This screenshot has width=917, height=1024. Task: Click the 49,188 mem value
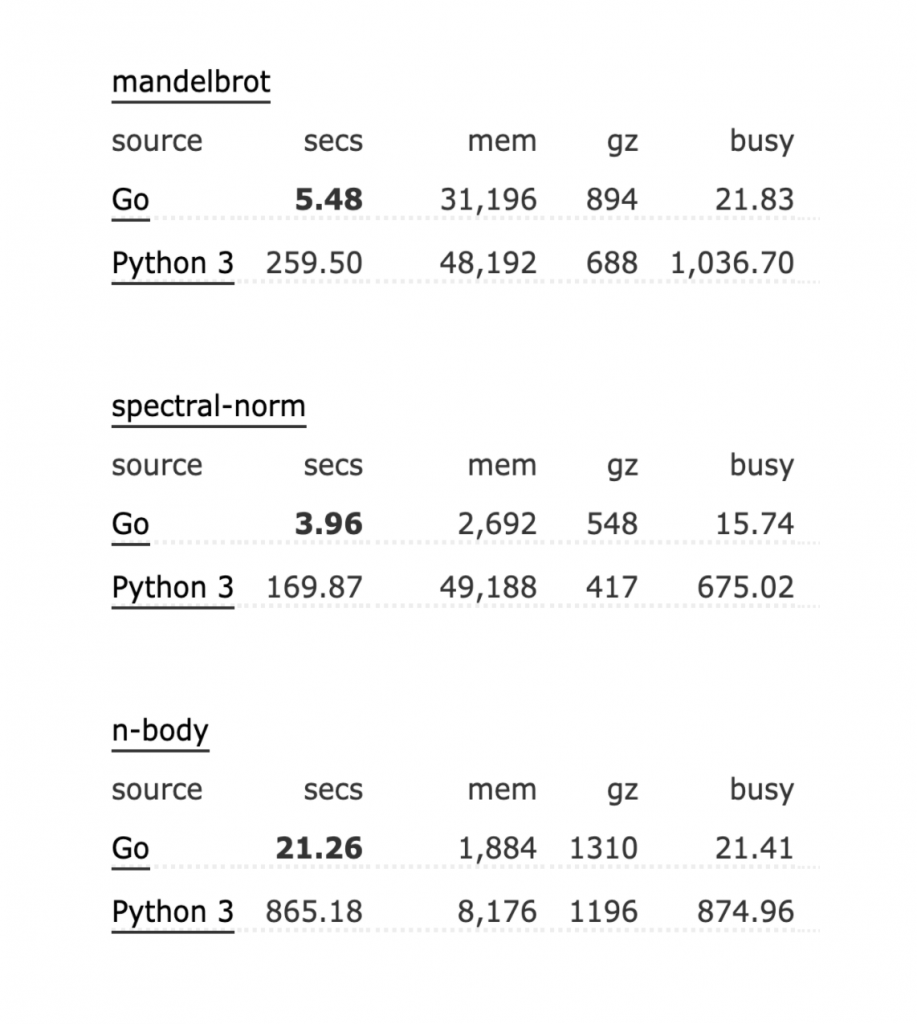[488, 588]
